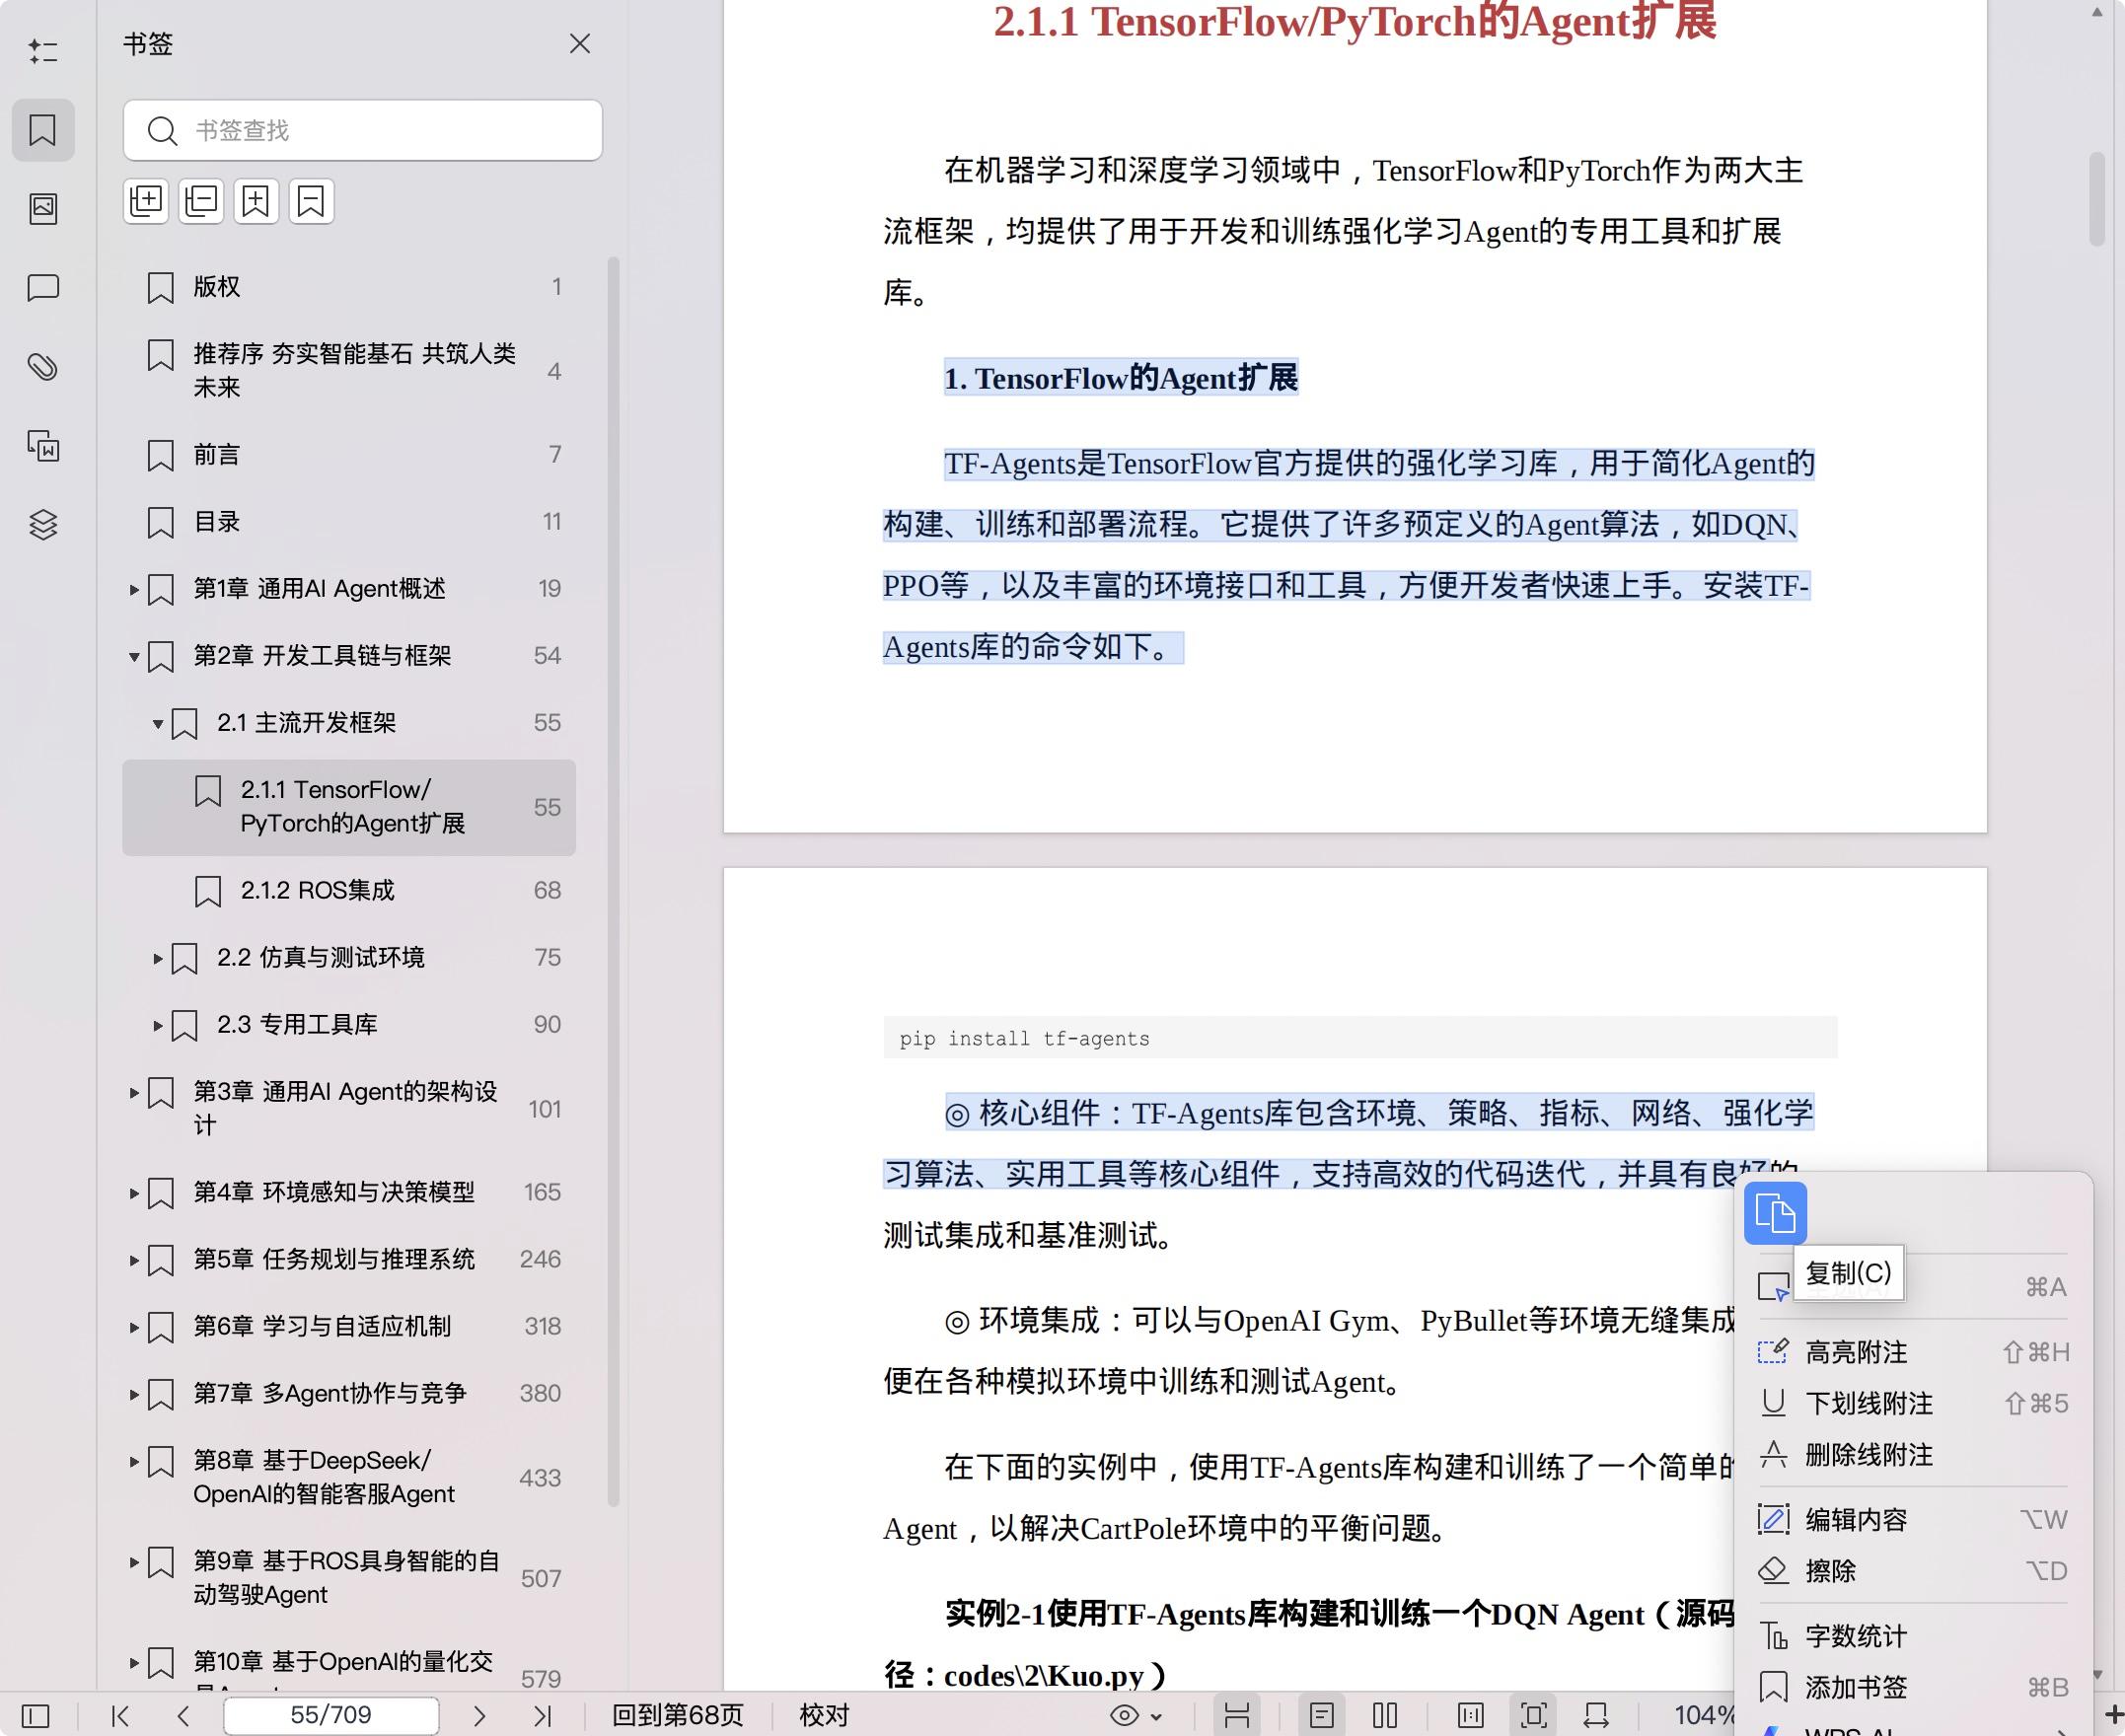Expand the 2.3 专用工具库 bookmark
The image size is (2125, 1736).
coord(158,1026)
